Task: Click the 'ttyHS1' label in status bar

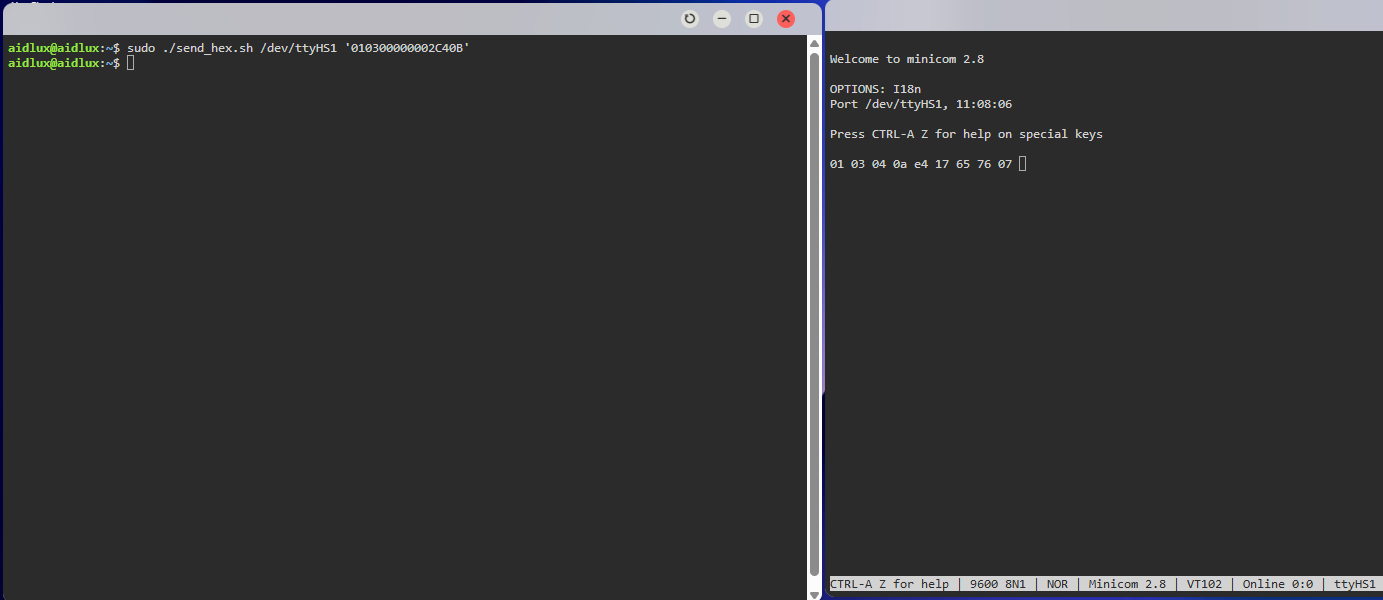Action: click(1354, 584)
